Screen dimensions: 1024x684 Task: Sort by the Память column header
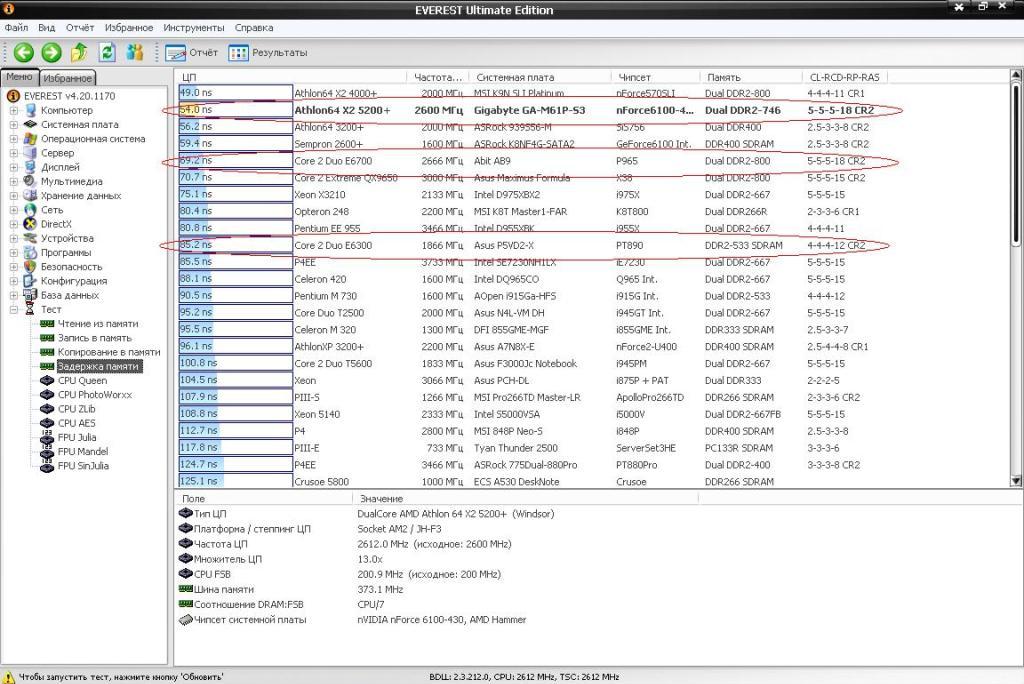[x=752, y=77]
